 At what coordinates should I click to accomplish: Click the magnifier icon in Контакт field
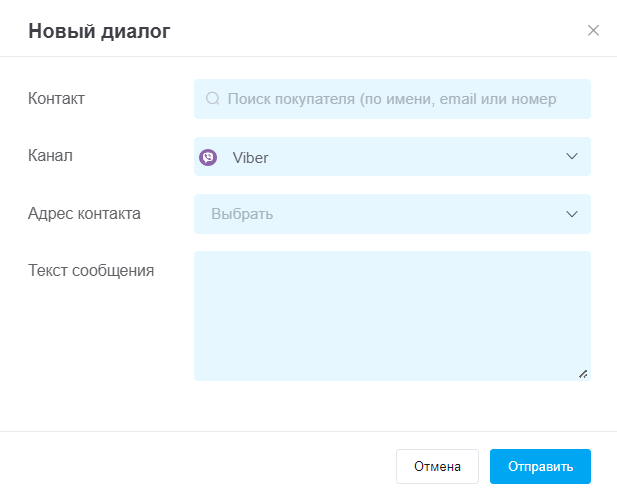212,98
